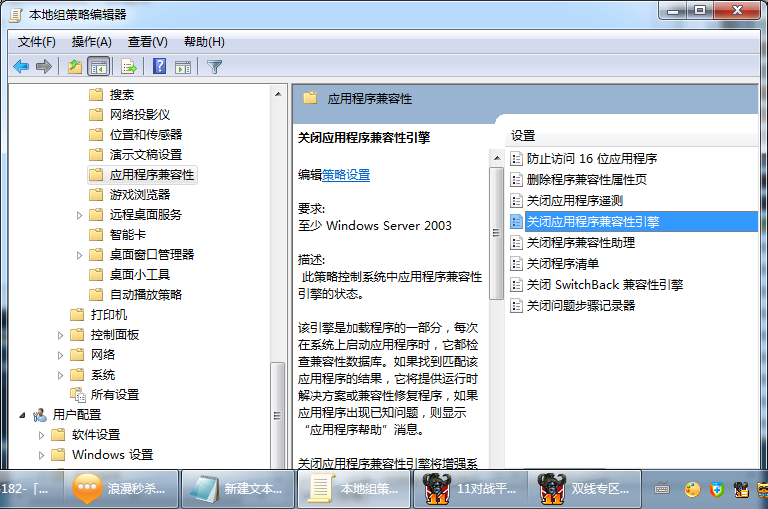
Task: Click policy icon beside 关闭应用程序遥测
Action: [516, 200]
